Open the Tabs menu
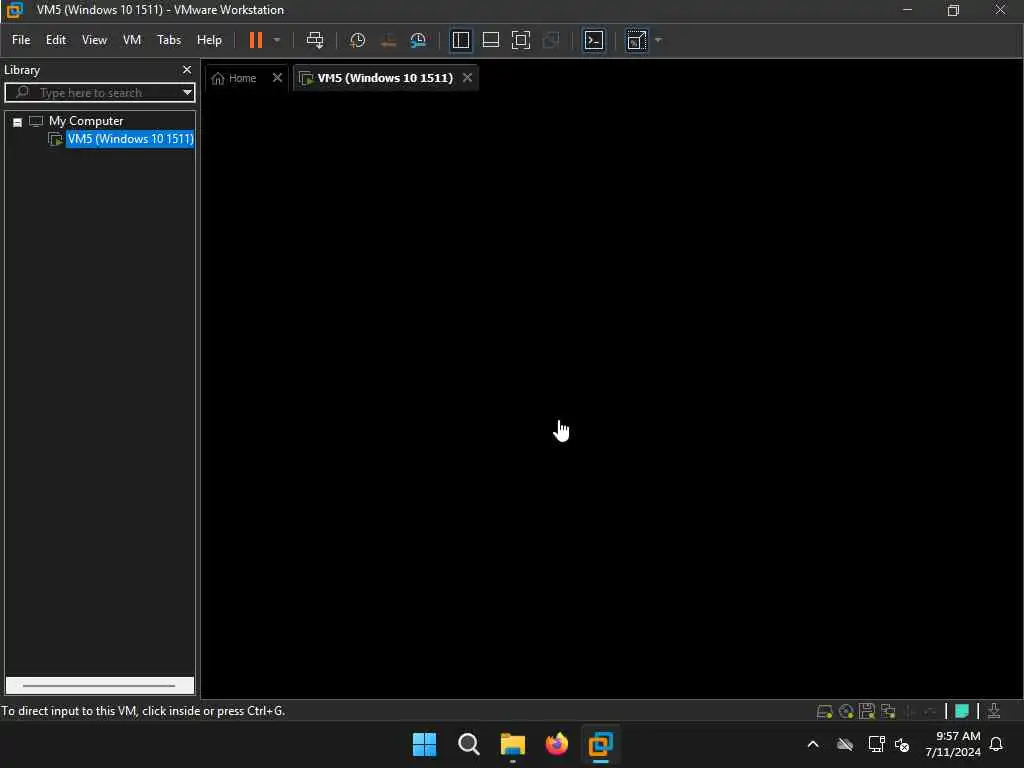 [x=168, y=40]
